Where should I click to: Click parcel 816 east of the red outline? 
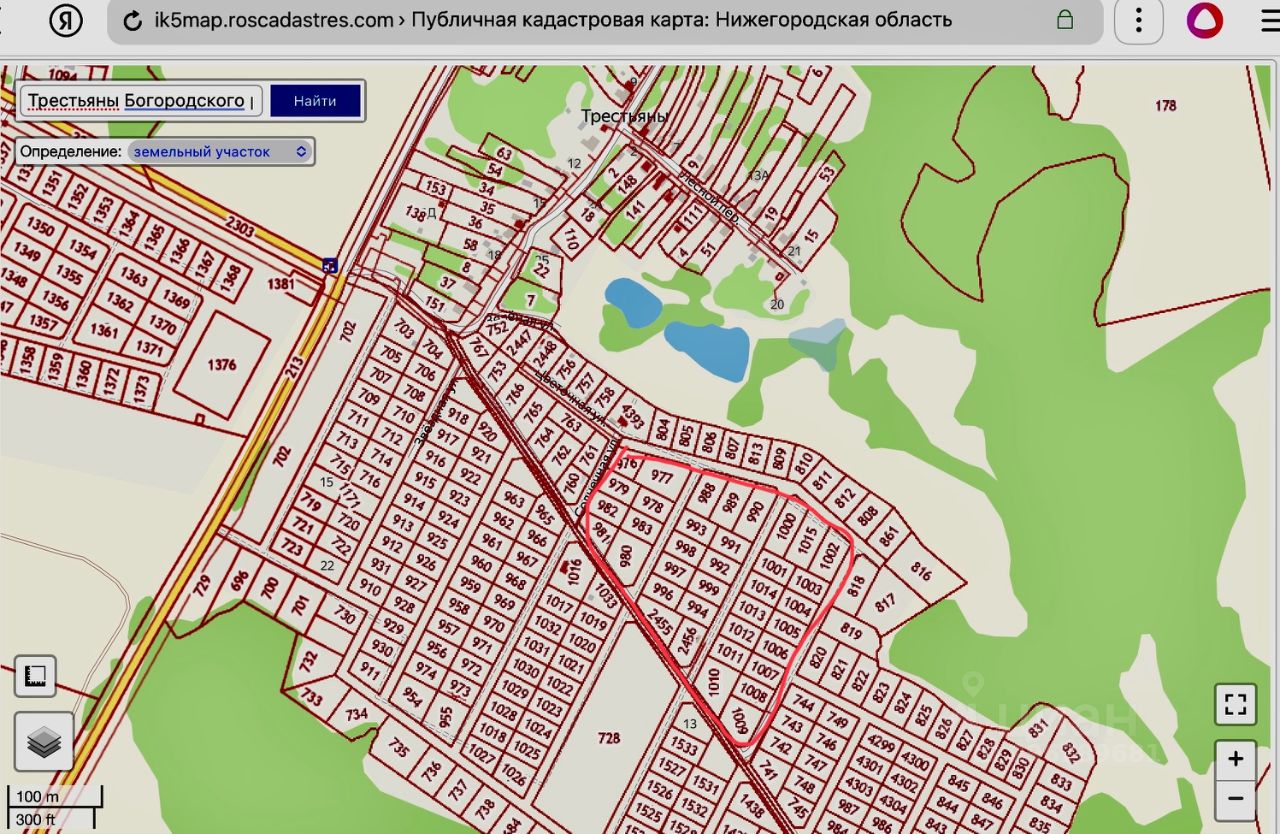(920, 573)
